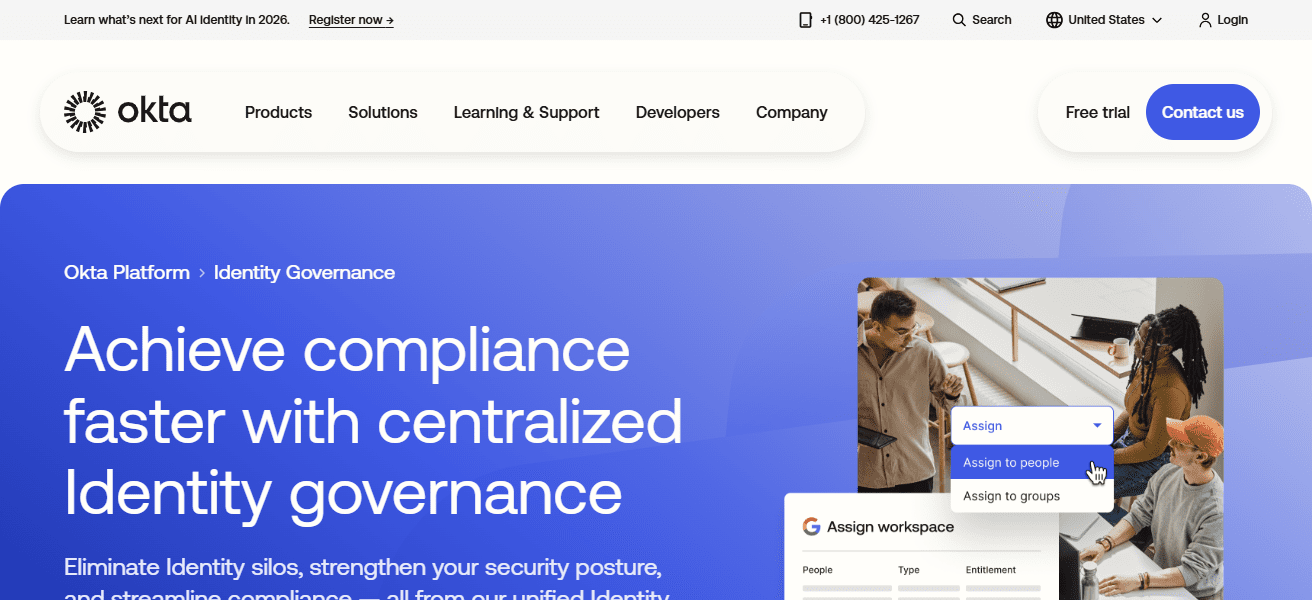
Task: Click the Google G icon in Assign workspace
Action: [811, 527]
